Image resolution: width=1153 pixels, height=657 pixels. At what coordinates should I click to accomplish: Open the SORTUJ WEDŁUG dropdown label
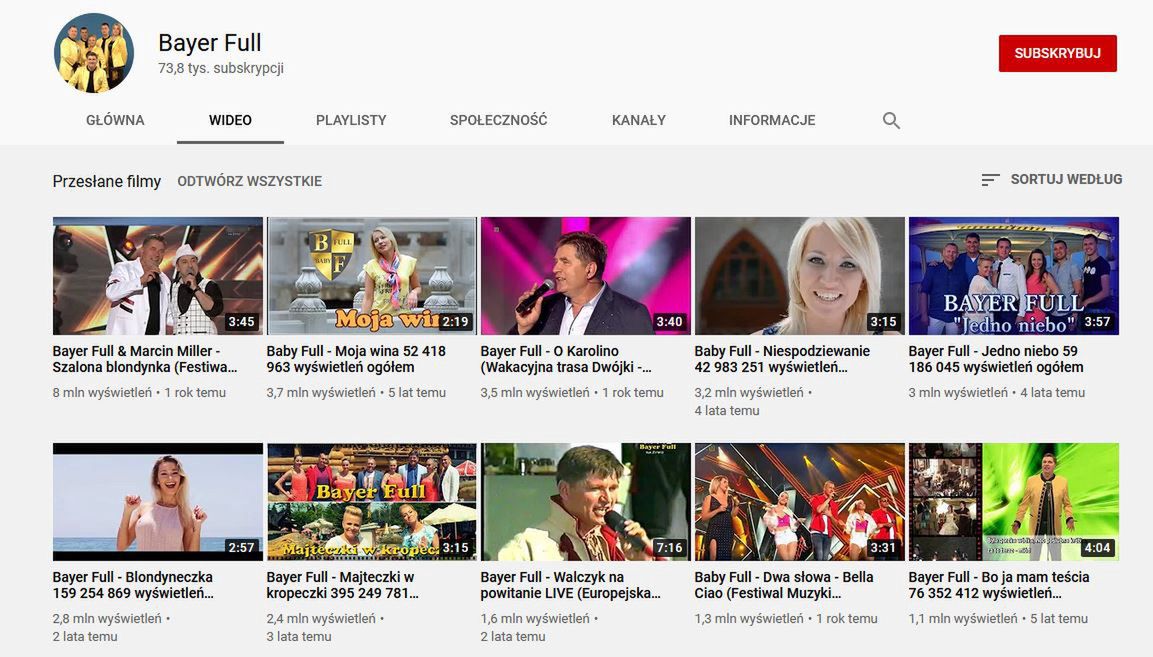coord(1066,179)
